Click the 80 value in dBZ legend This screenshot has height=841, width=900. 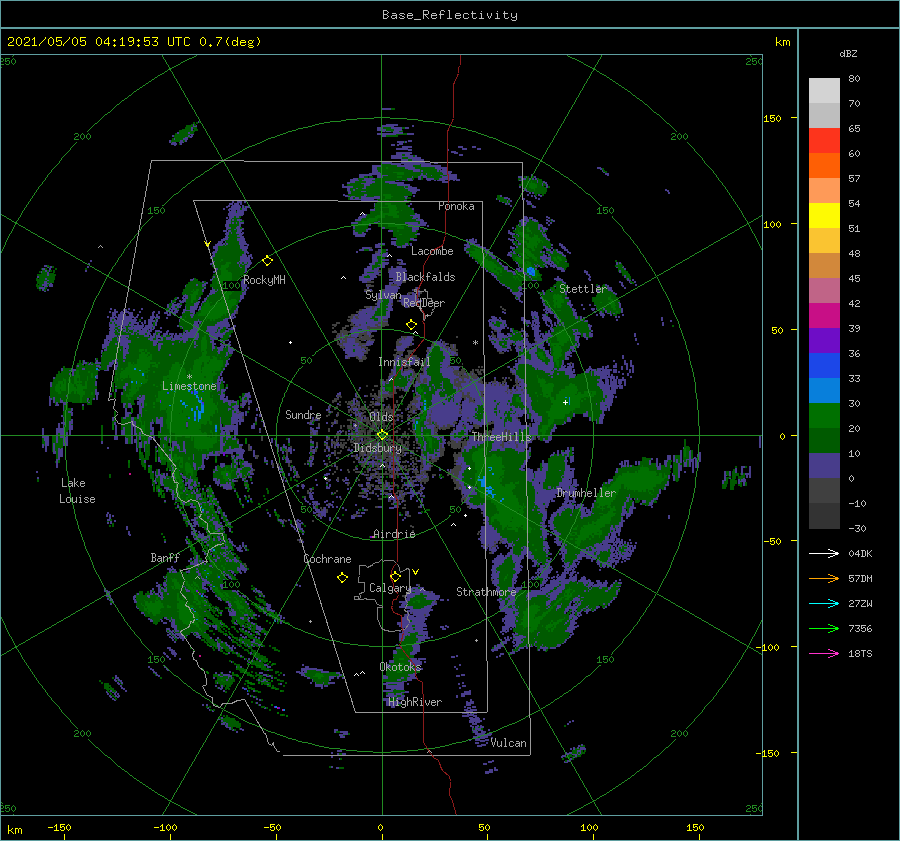click(854, 79)
